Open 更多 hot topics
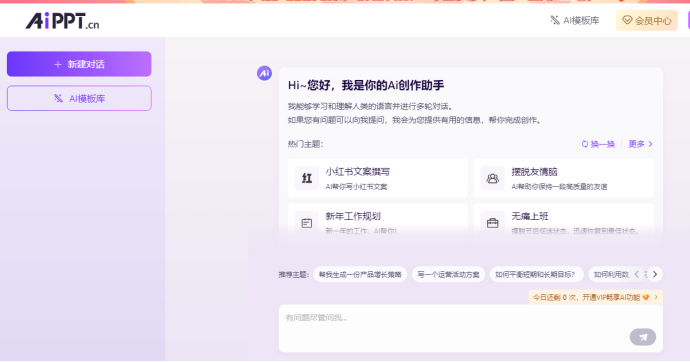The height and width of the screenshot is (362, 690). [640, 144]
